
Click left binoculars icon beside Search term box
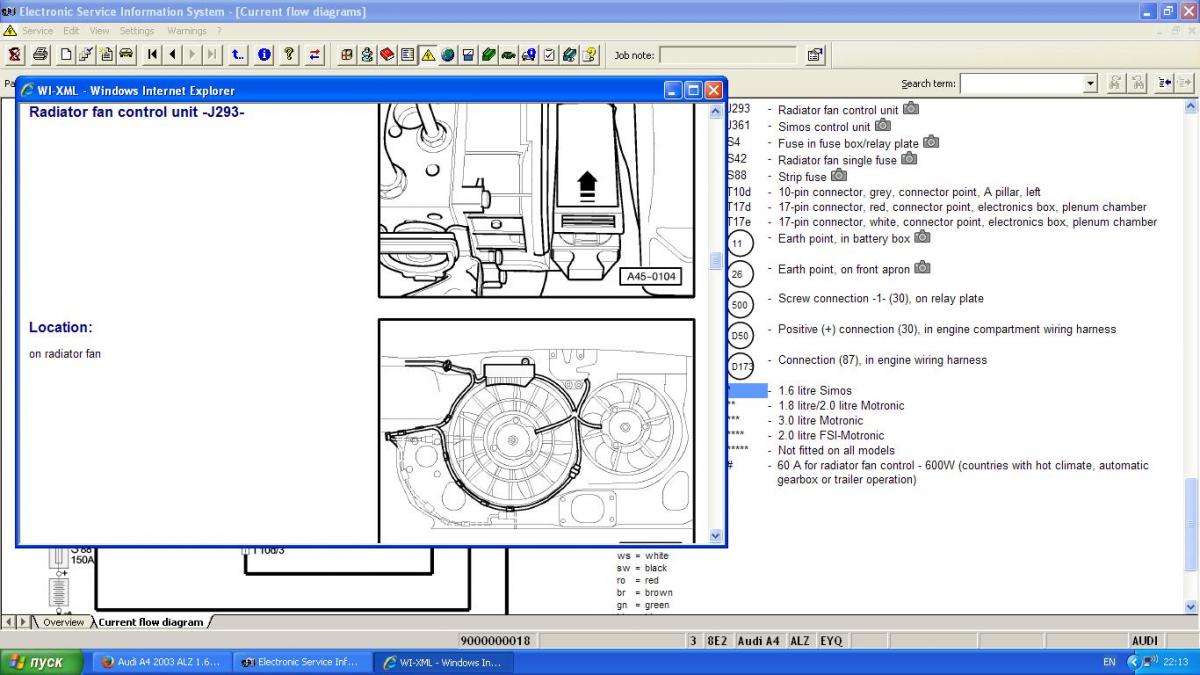coord(1114,83)
